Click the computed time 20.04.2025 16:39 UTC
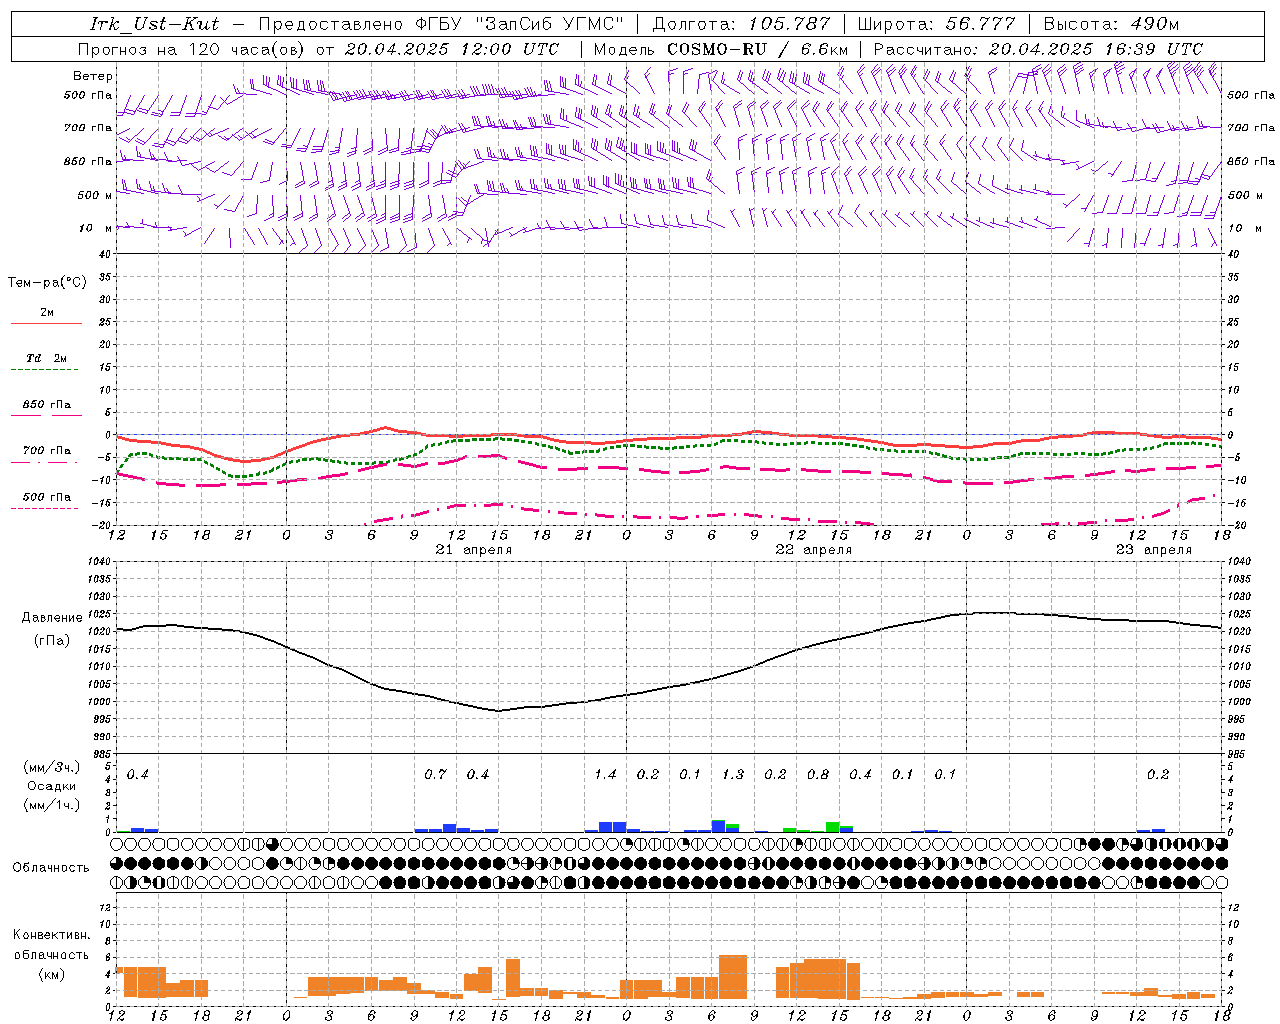This screenshot has width=1280, height=1024. [1096, 48]
